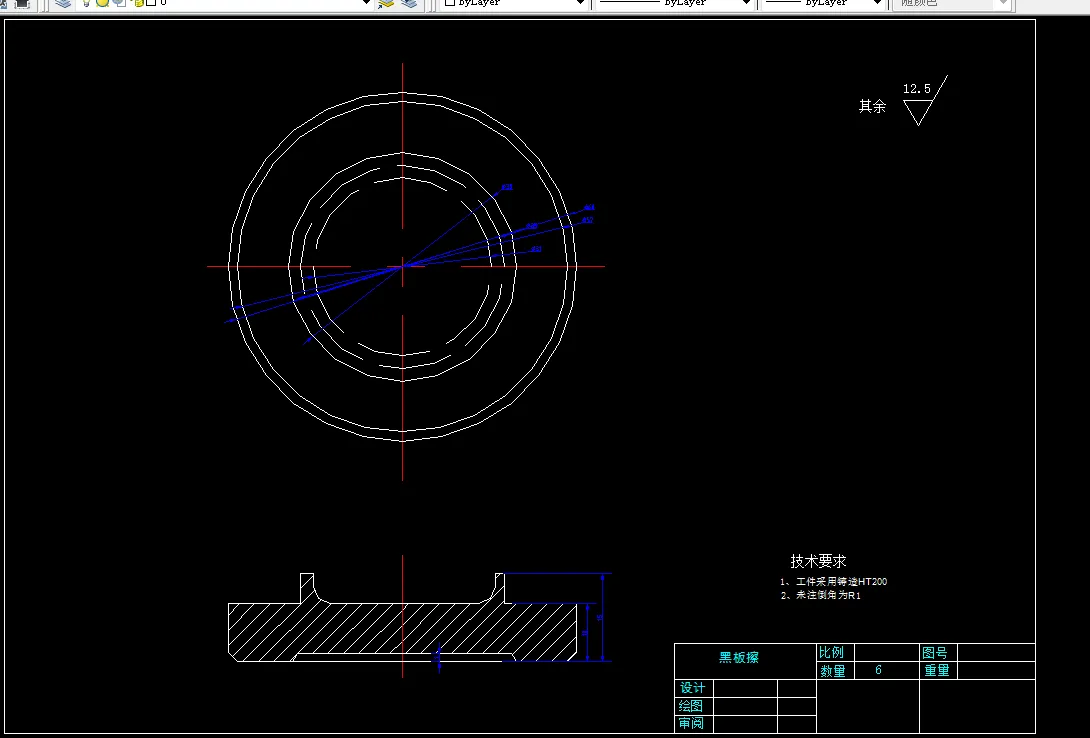Viewport: 1090px width, 738px height.
Task: Open the layer dropdown showing layer 0
Action: [x=226, y=3]
